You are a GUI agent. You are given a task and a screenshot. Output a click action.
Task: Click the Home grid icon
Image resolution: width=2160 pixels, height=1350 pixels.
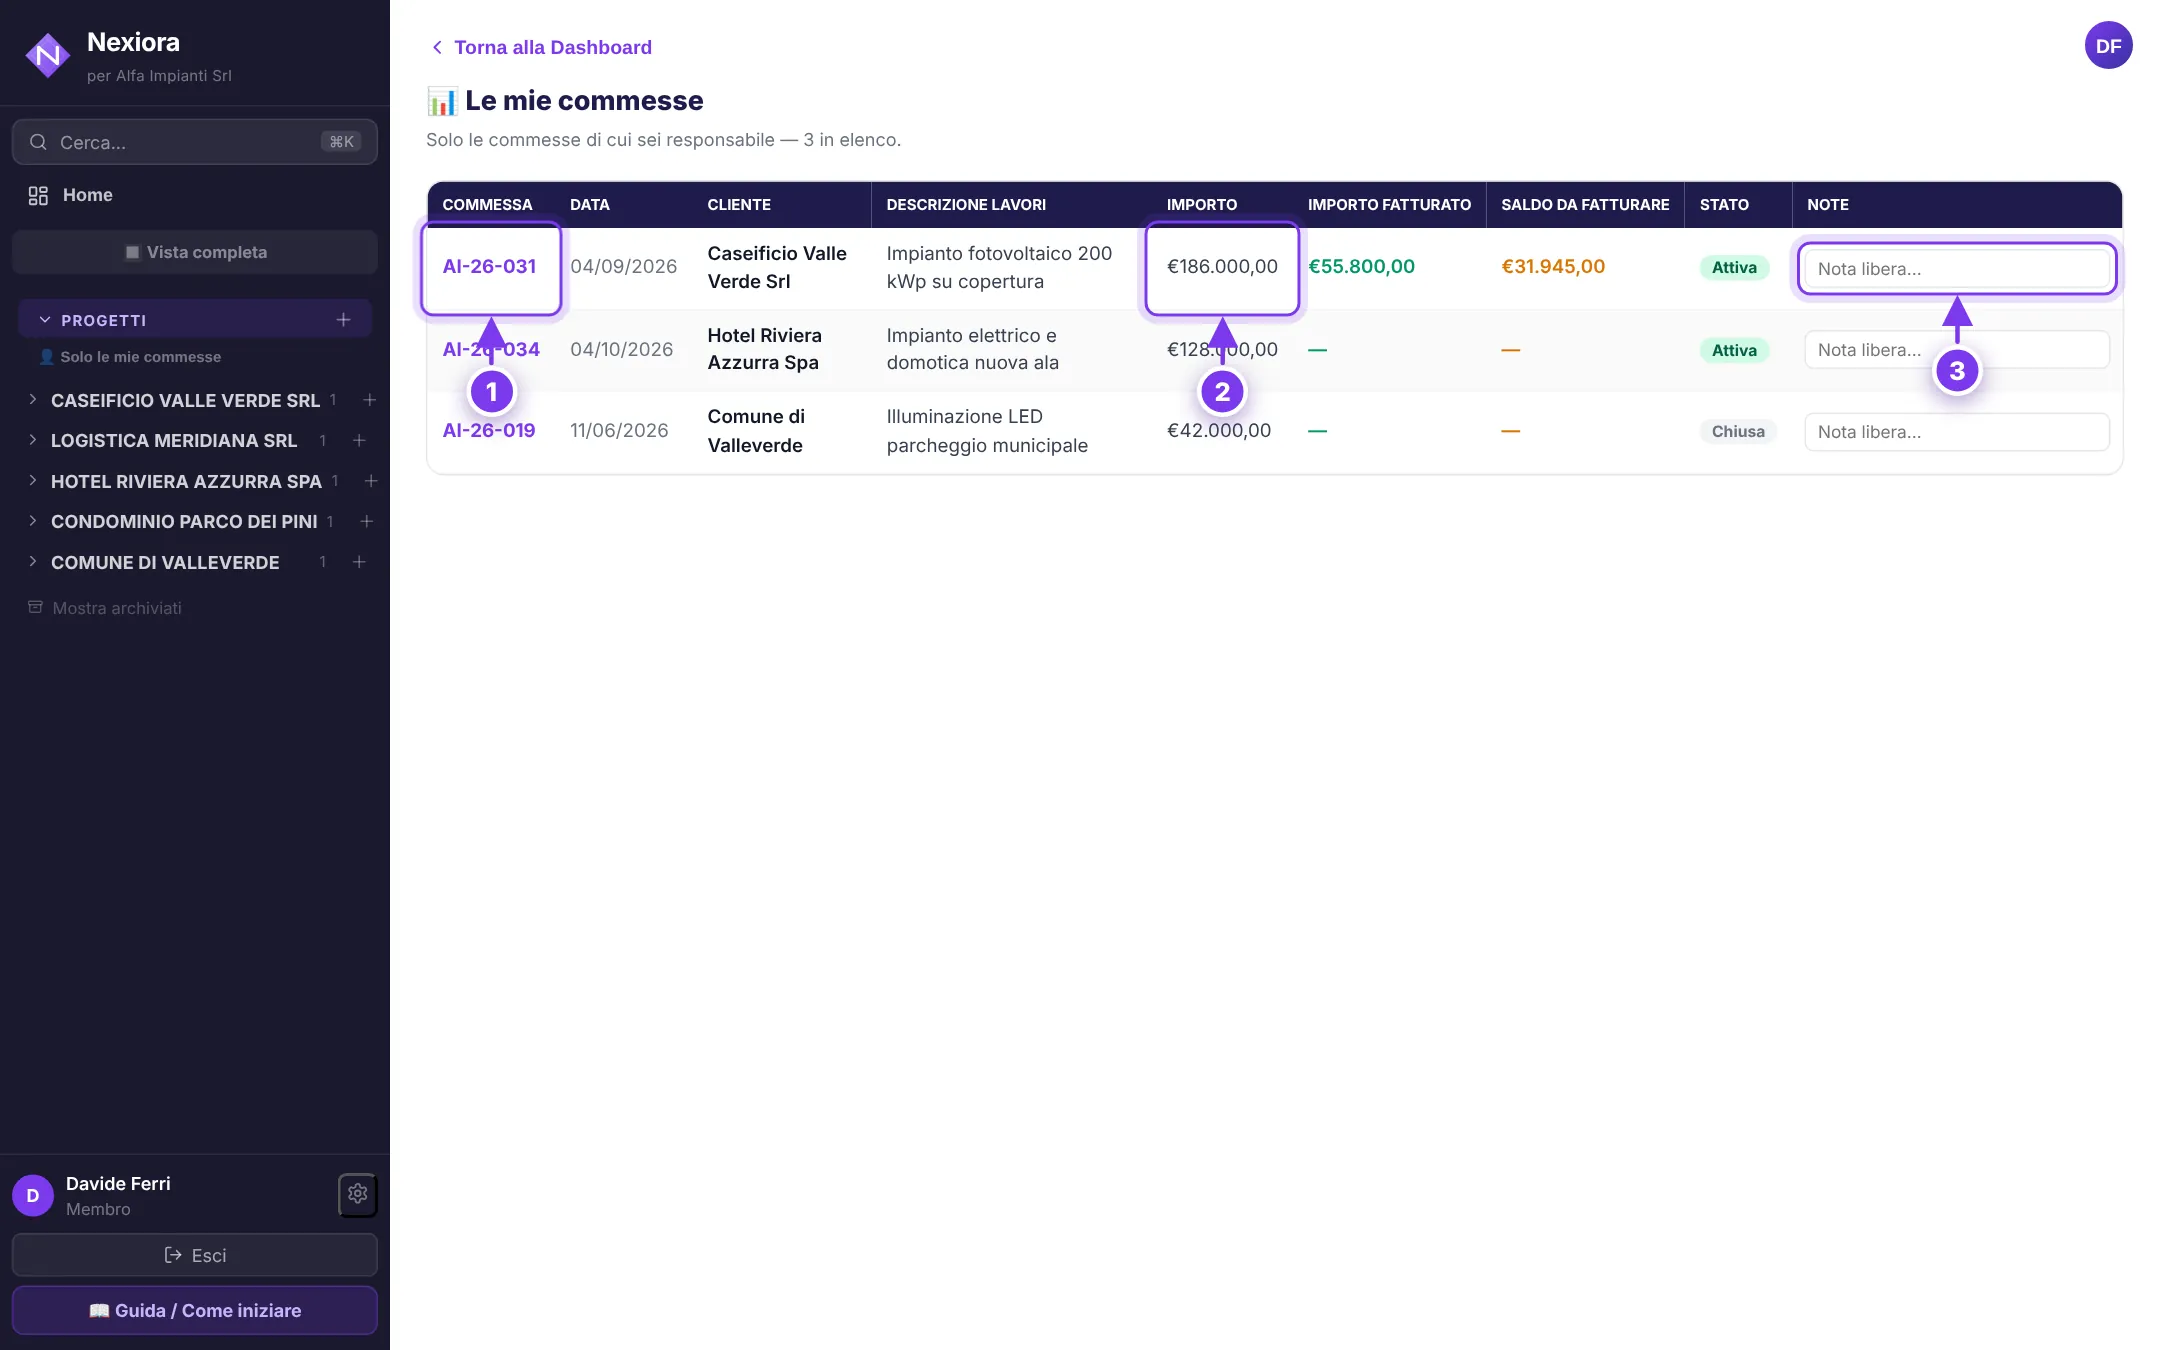pos(38,195)
